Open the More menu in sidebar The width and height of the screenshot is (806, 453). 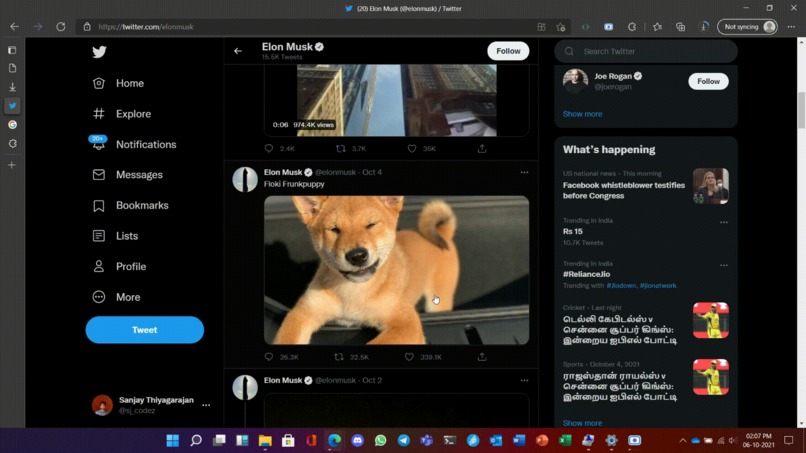point(116,297)
